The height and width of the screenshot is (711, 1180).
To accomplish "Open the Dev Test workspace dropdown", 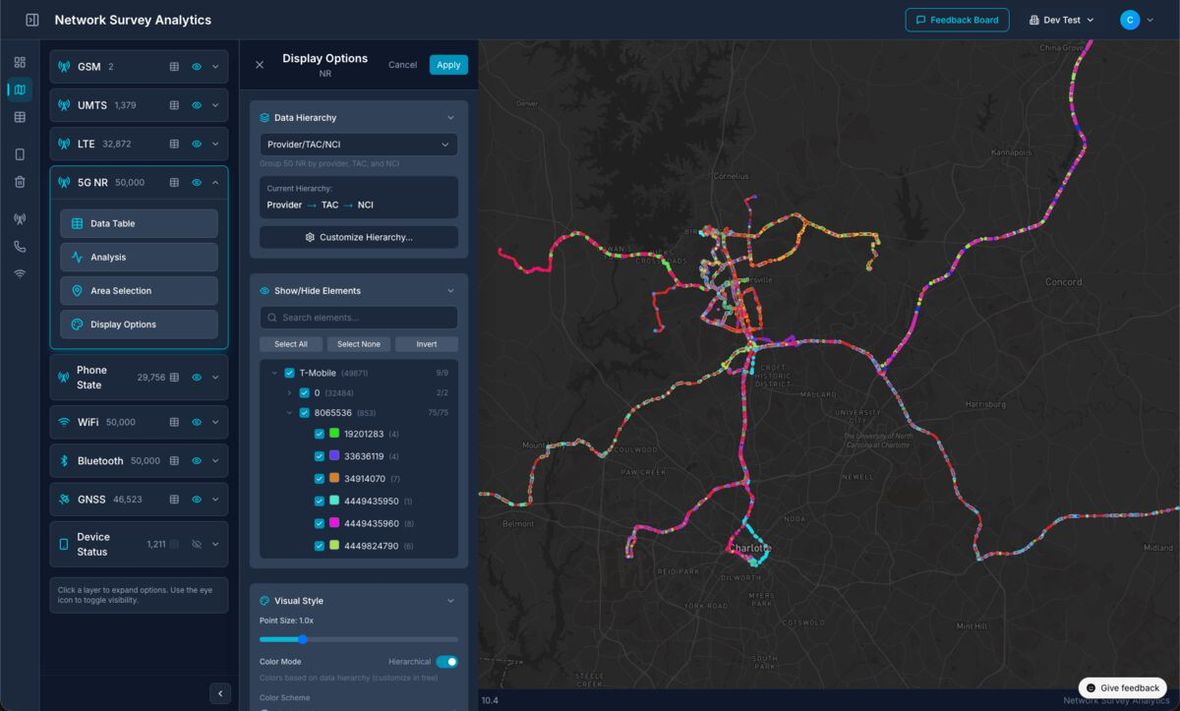I will [1061, 20].
